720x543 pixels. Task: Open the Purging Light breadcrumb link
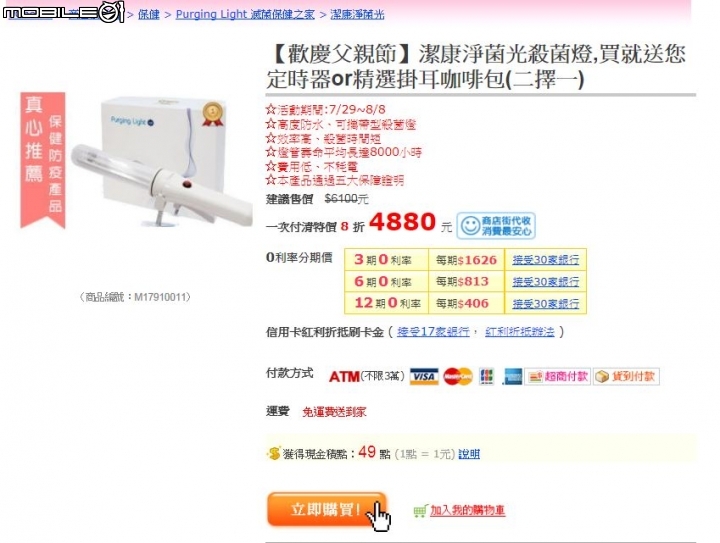[x=245, y=14]
